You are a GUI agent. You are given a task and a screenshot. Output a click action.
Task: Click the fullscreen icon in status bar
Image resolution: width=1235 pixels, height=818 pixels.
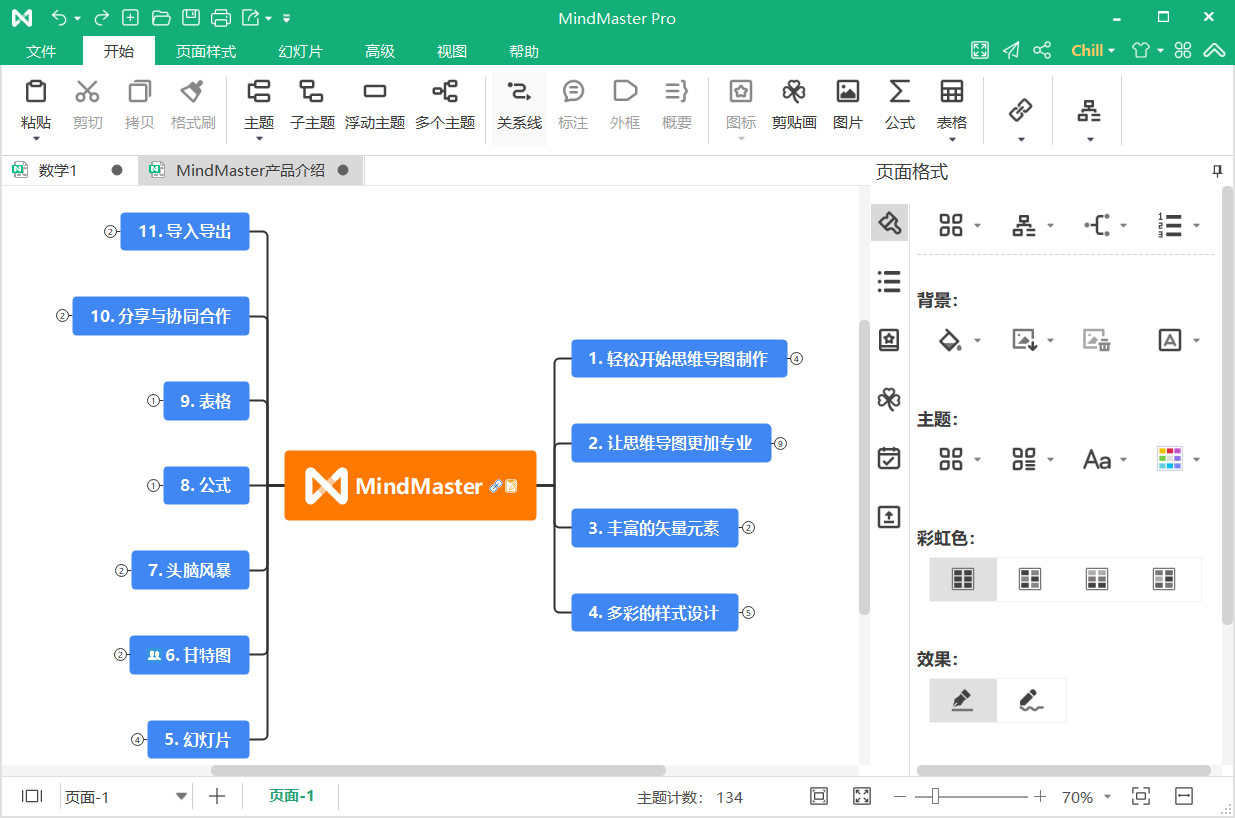point(862,796)
